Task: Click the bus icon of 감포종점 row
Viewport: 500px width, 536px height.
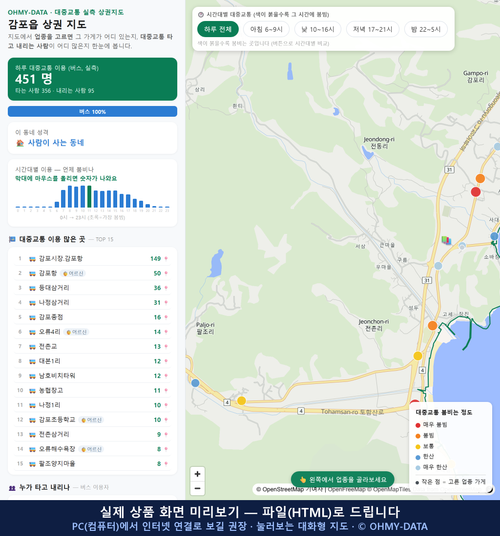Action: [32, 317]
